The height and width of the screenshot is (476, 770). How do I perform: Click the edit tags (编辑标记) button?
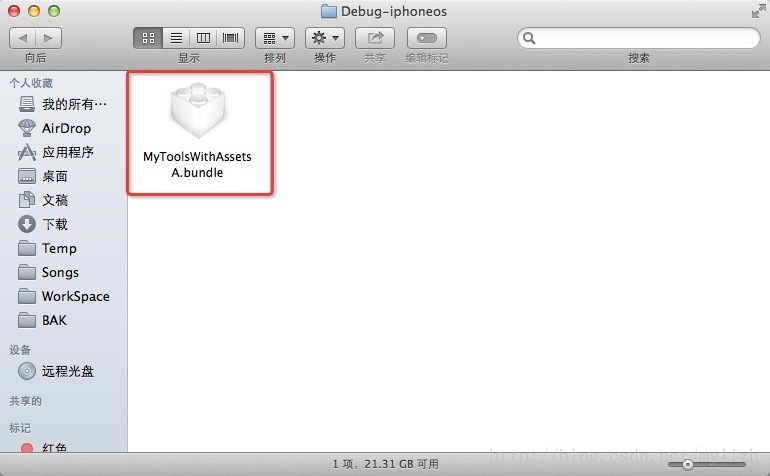point(427,38)
